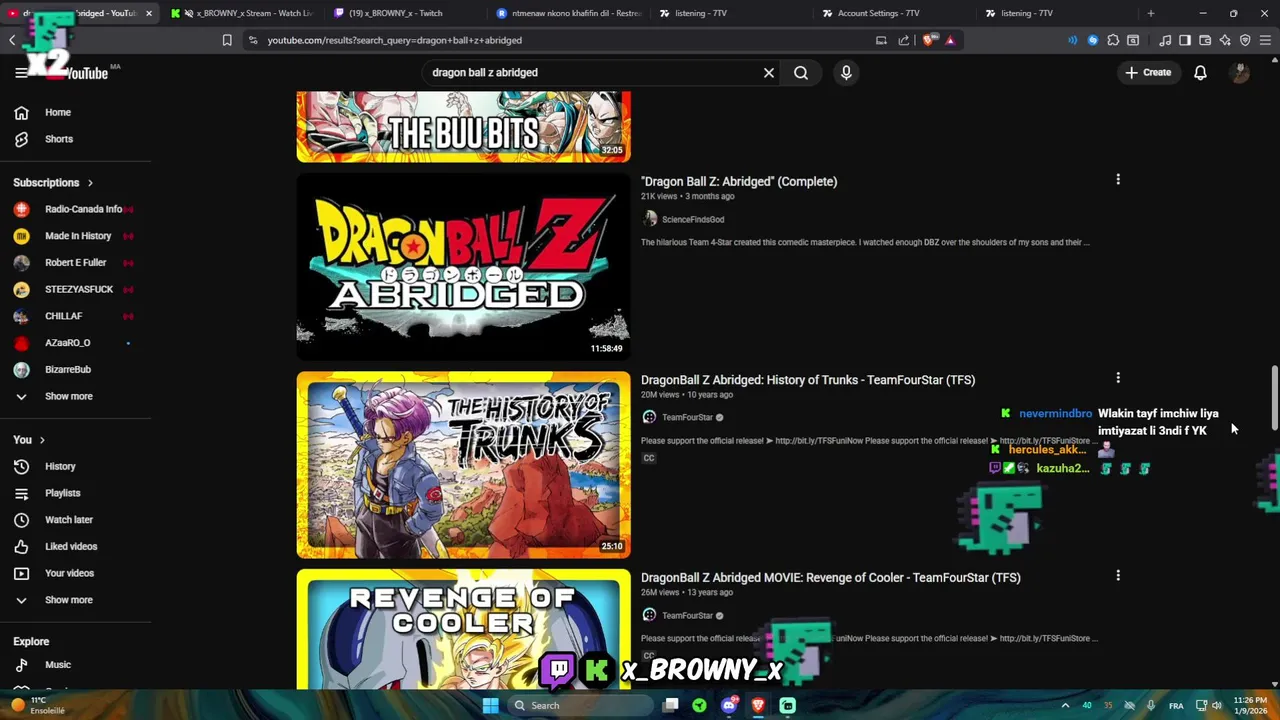The width and height of the screenshot is (1280, 720).
Task: Open more options for Revenge of Cooler video
Action: (x=1118, y=576)
